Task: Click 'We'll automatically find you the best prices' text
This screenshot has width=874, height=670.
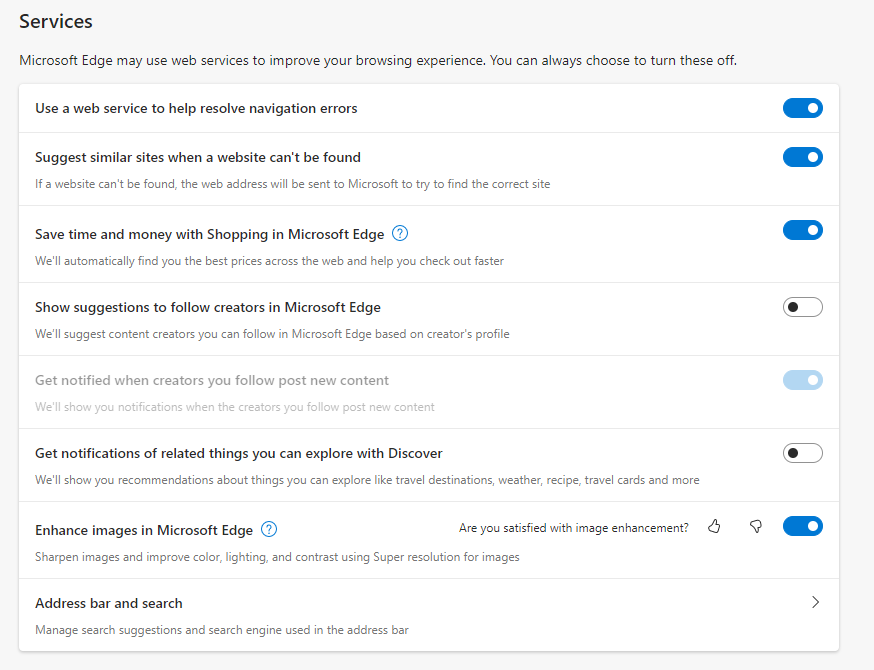Action: pyautogui.click(x=269, y=261)
